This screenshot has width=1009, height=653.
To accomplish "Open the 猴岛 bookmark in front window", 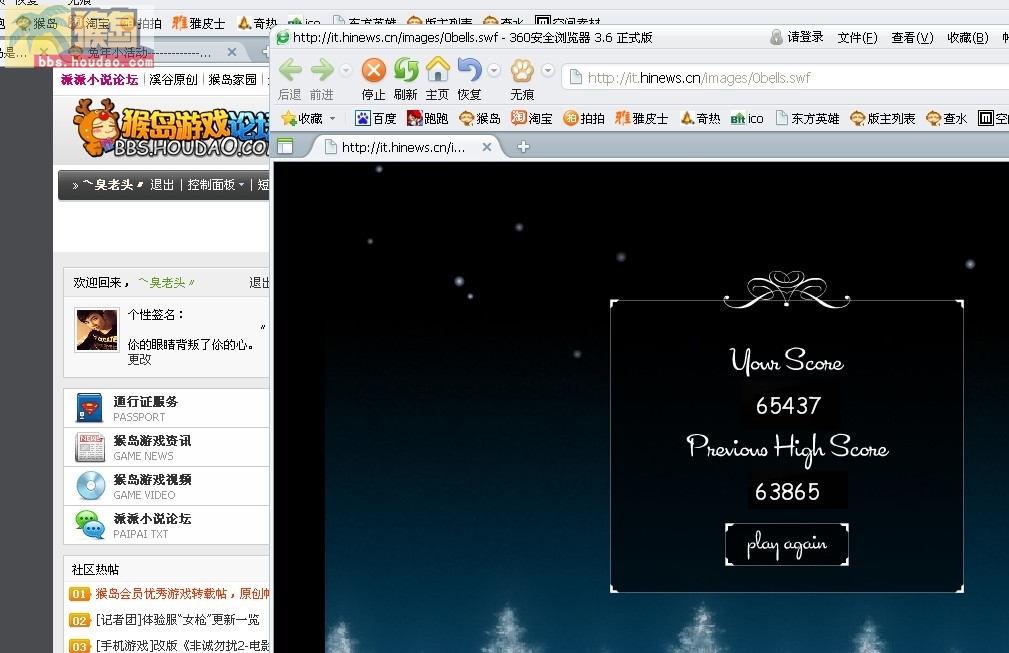I will [479, 118].
